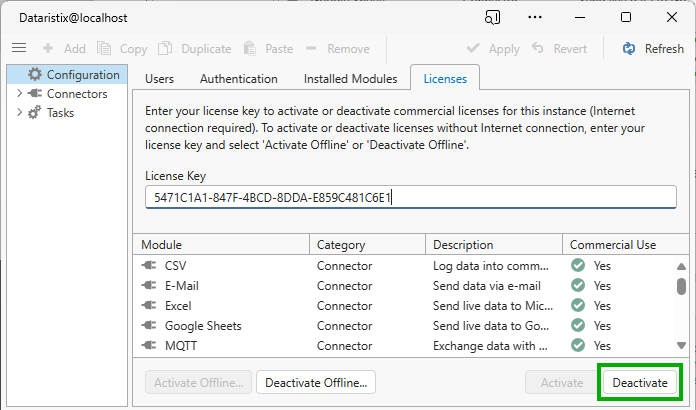Select Configuration in the tree
The image size is (696, 410).
(x=67, y=75)
